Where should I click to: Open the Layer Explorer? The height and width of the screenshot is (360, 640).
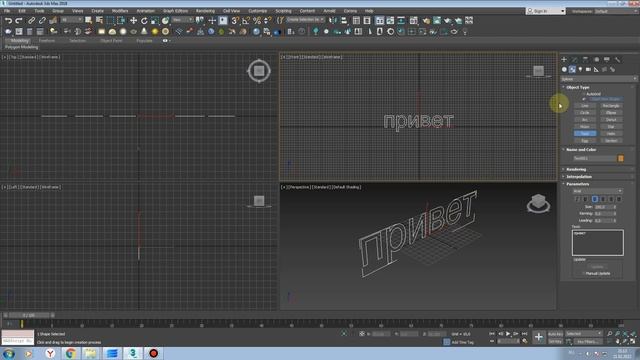367,20
